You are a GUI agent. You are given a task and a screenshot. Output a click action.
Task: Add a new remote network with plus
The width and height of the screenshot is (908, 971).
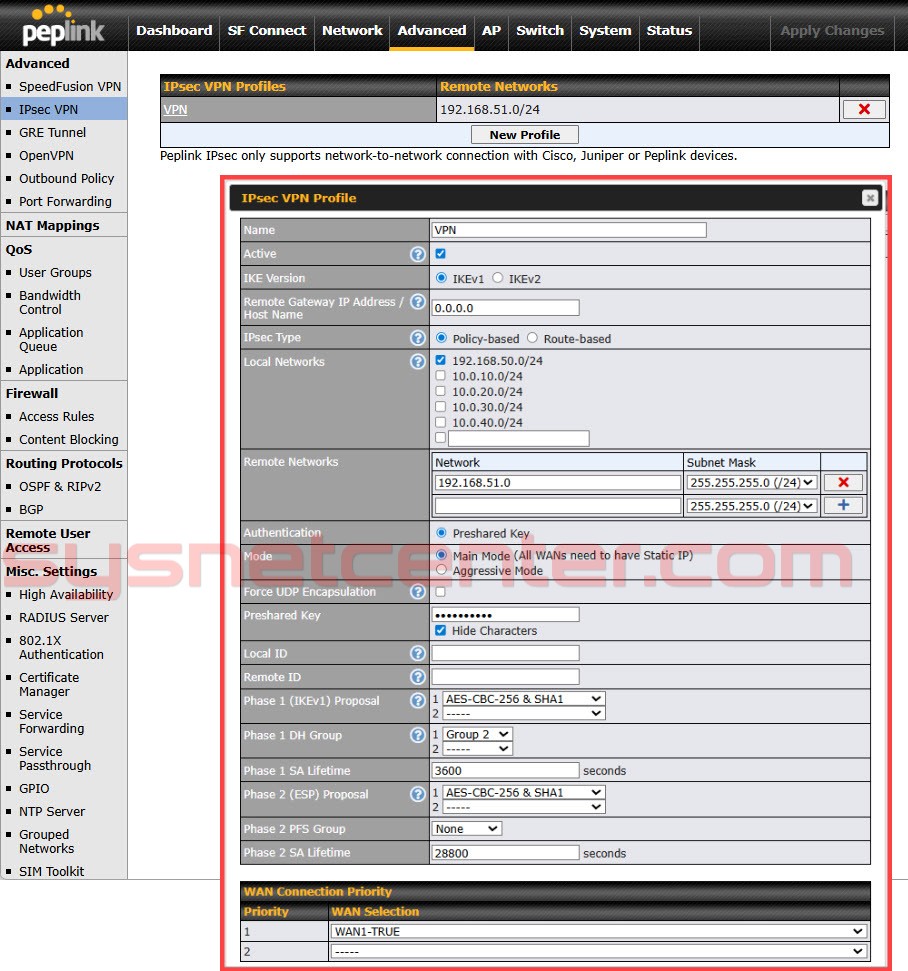point(843,505)
